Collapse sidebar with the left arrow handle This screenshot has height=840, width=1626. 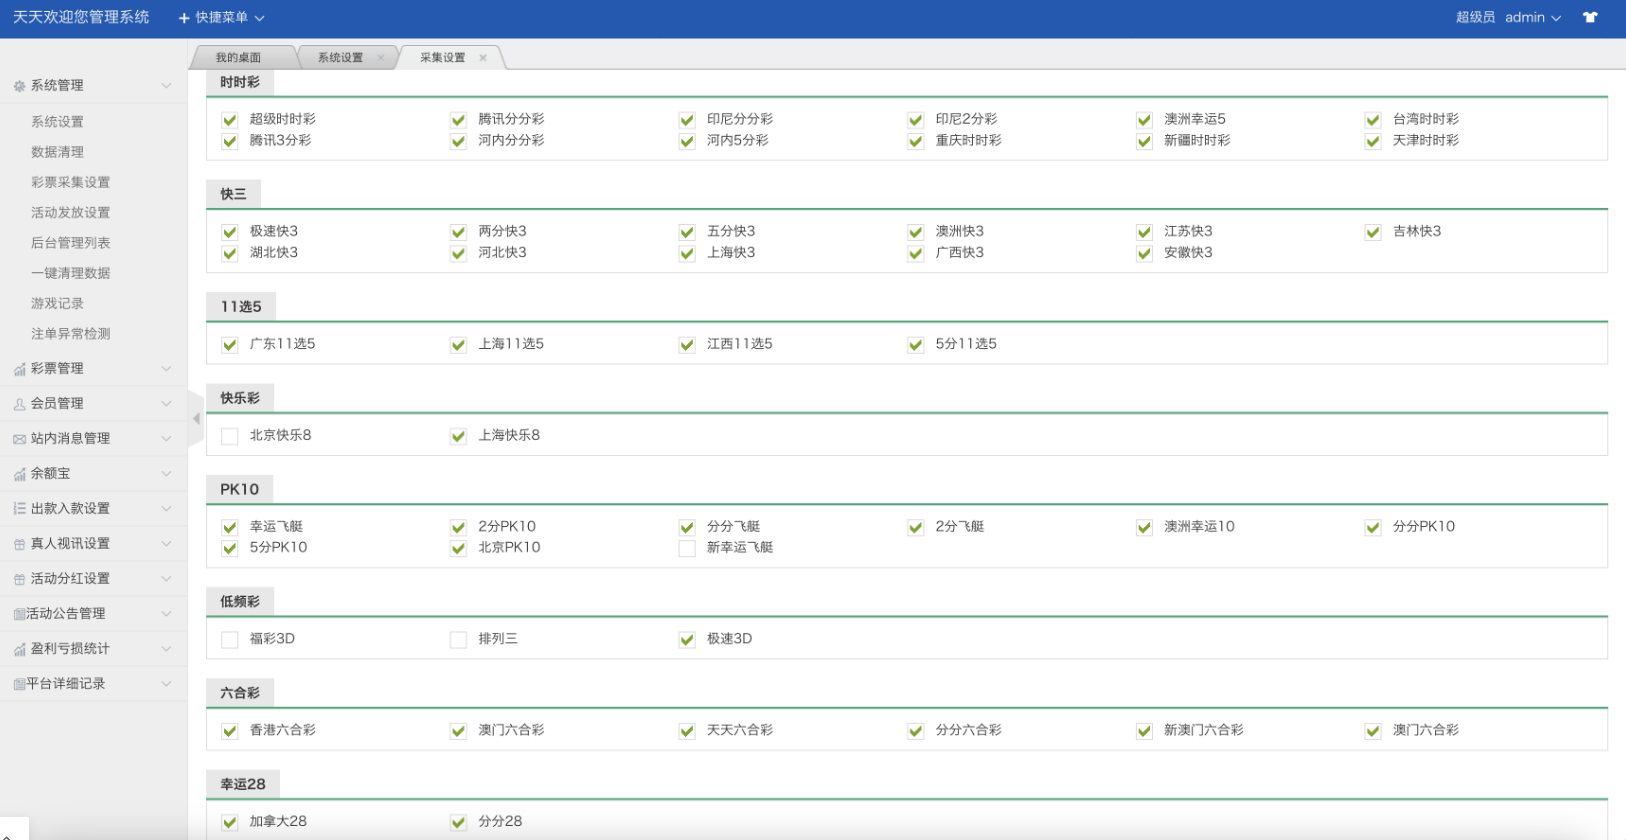(196, 419)
